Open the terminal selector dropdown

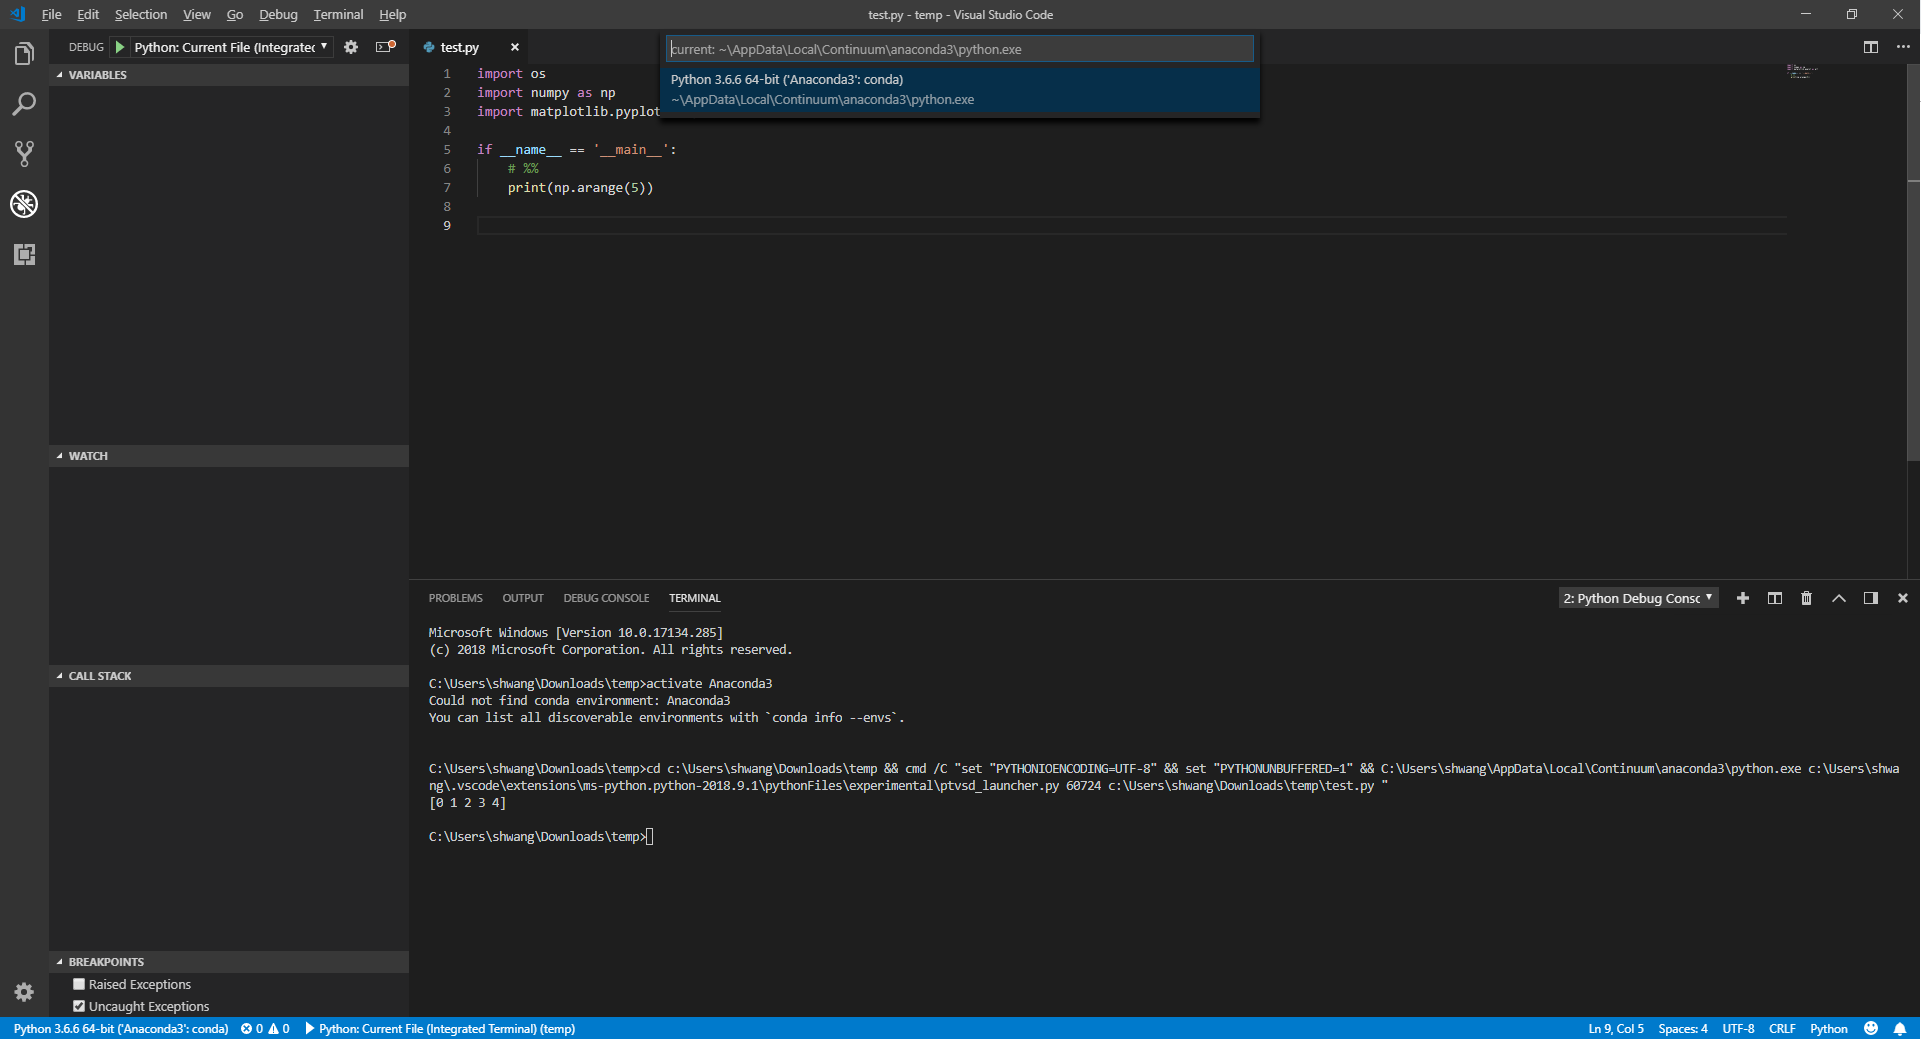coord(1639,598)
